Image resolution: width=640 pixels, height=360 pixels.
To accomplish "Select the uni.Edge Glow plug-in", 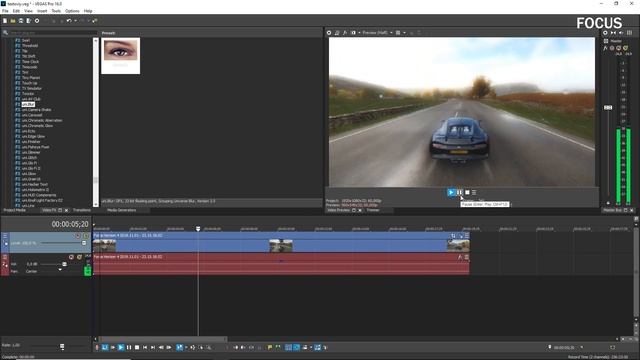I will (33, 136).
